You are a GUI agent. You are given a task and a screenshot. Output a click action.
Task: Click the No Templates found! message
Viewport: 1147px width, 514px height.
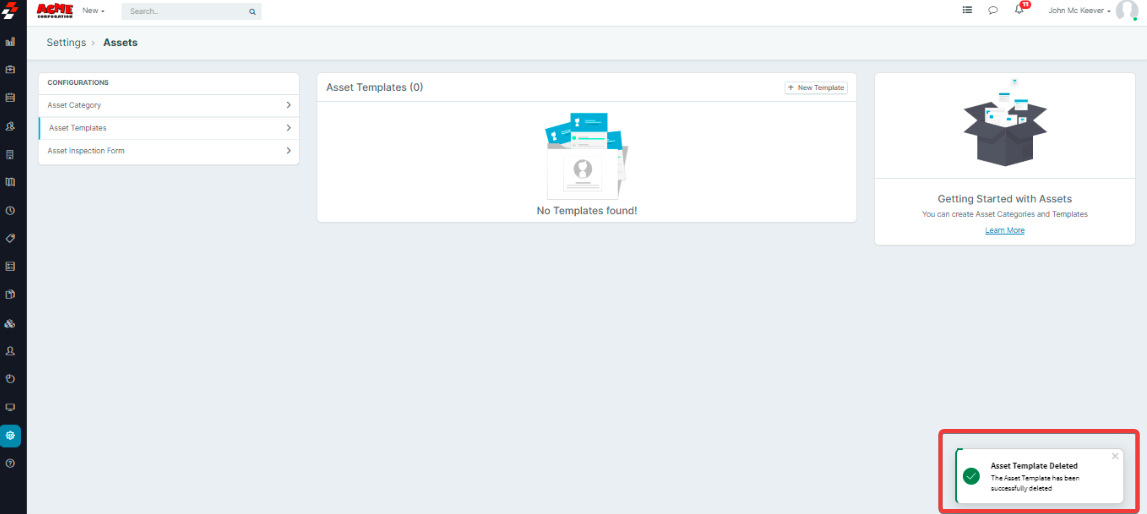click(x=587, y=211)
